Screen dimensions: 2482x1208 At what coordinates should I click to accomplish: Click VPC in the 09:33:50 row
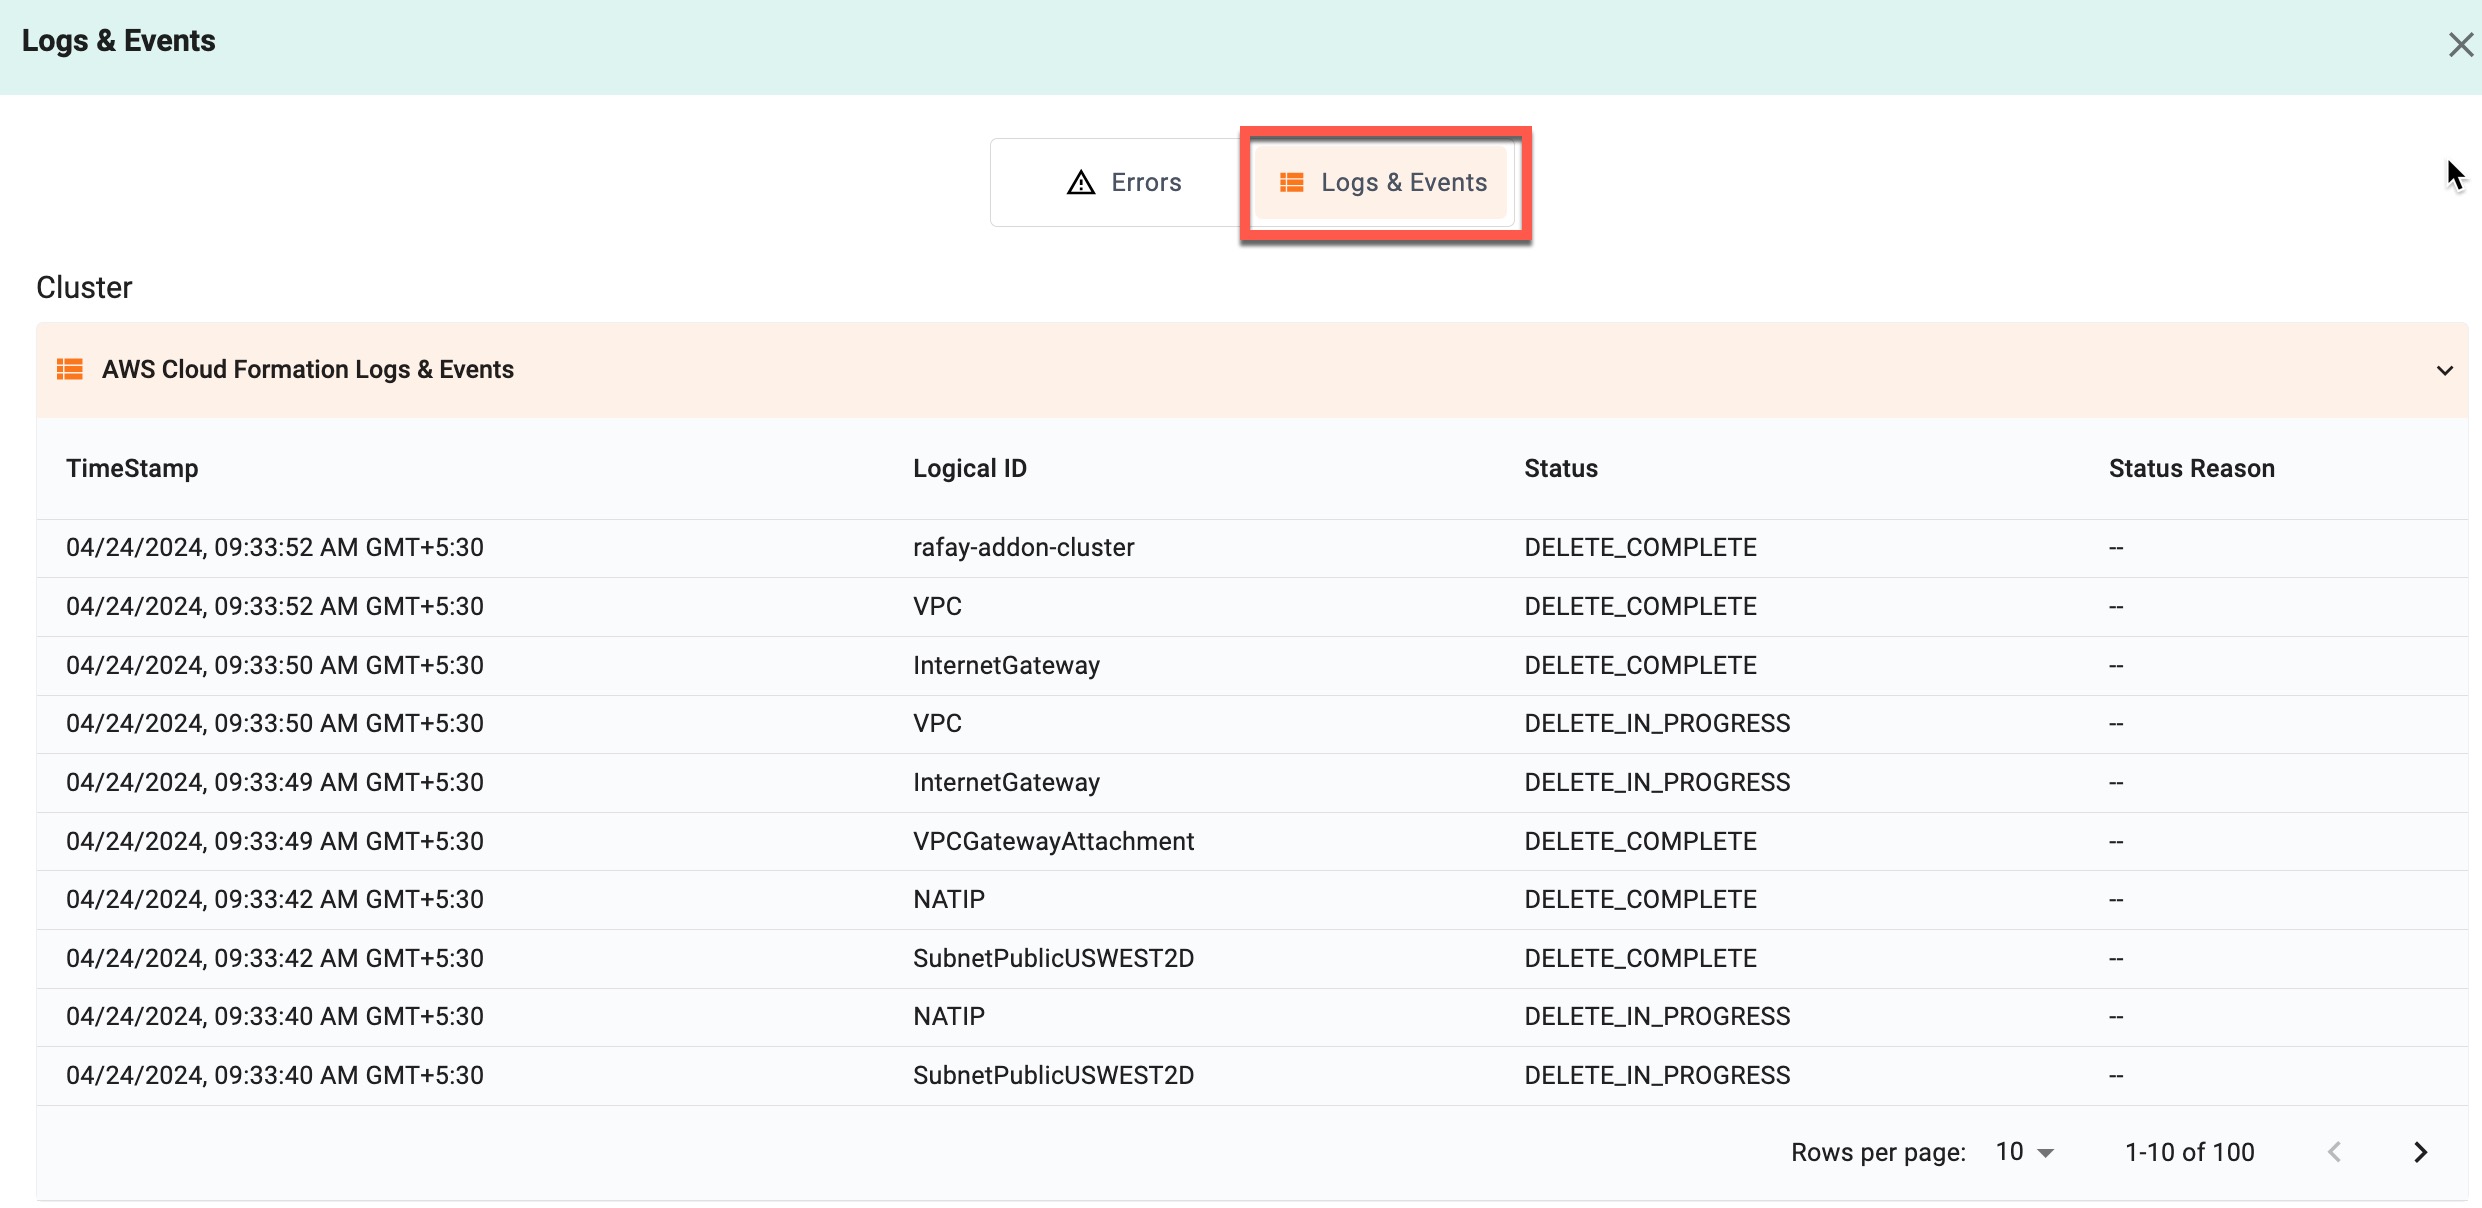937,723
